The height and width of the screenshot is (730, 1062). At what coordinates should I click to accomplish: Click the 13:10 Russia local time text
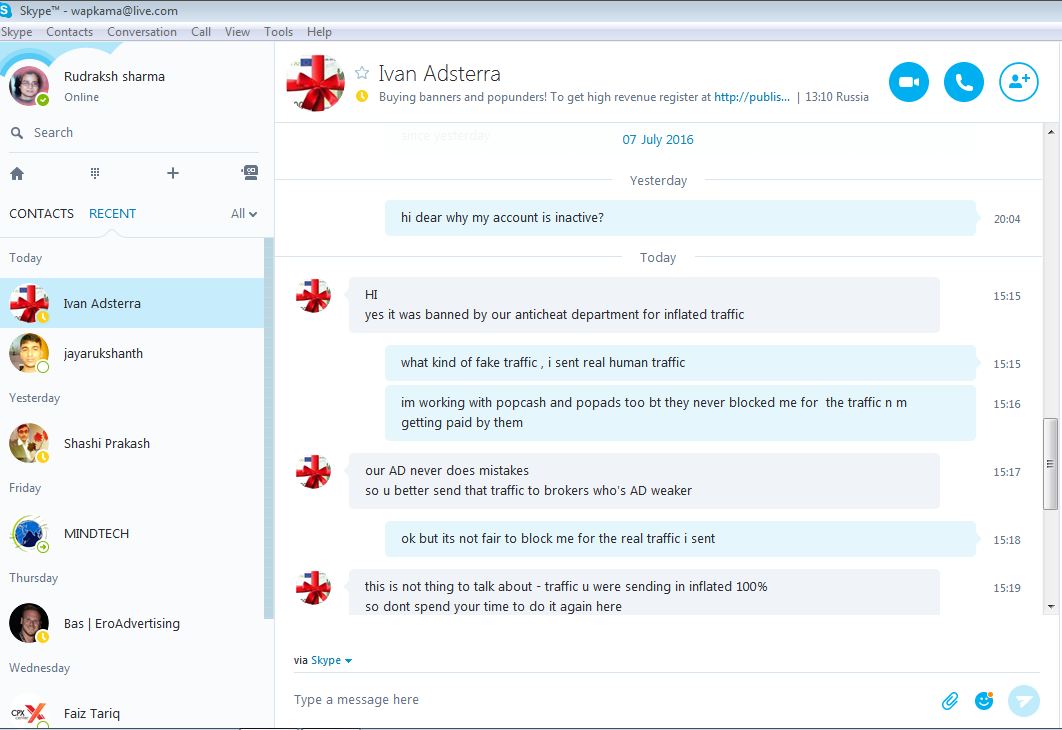[x=836, y=97]
